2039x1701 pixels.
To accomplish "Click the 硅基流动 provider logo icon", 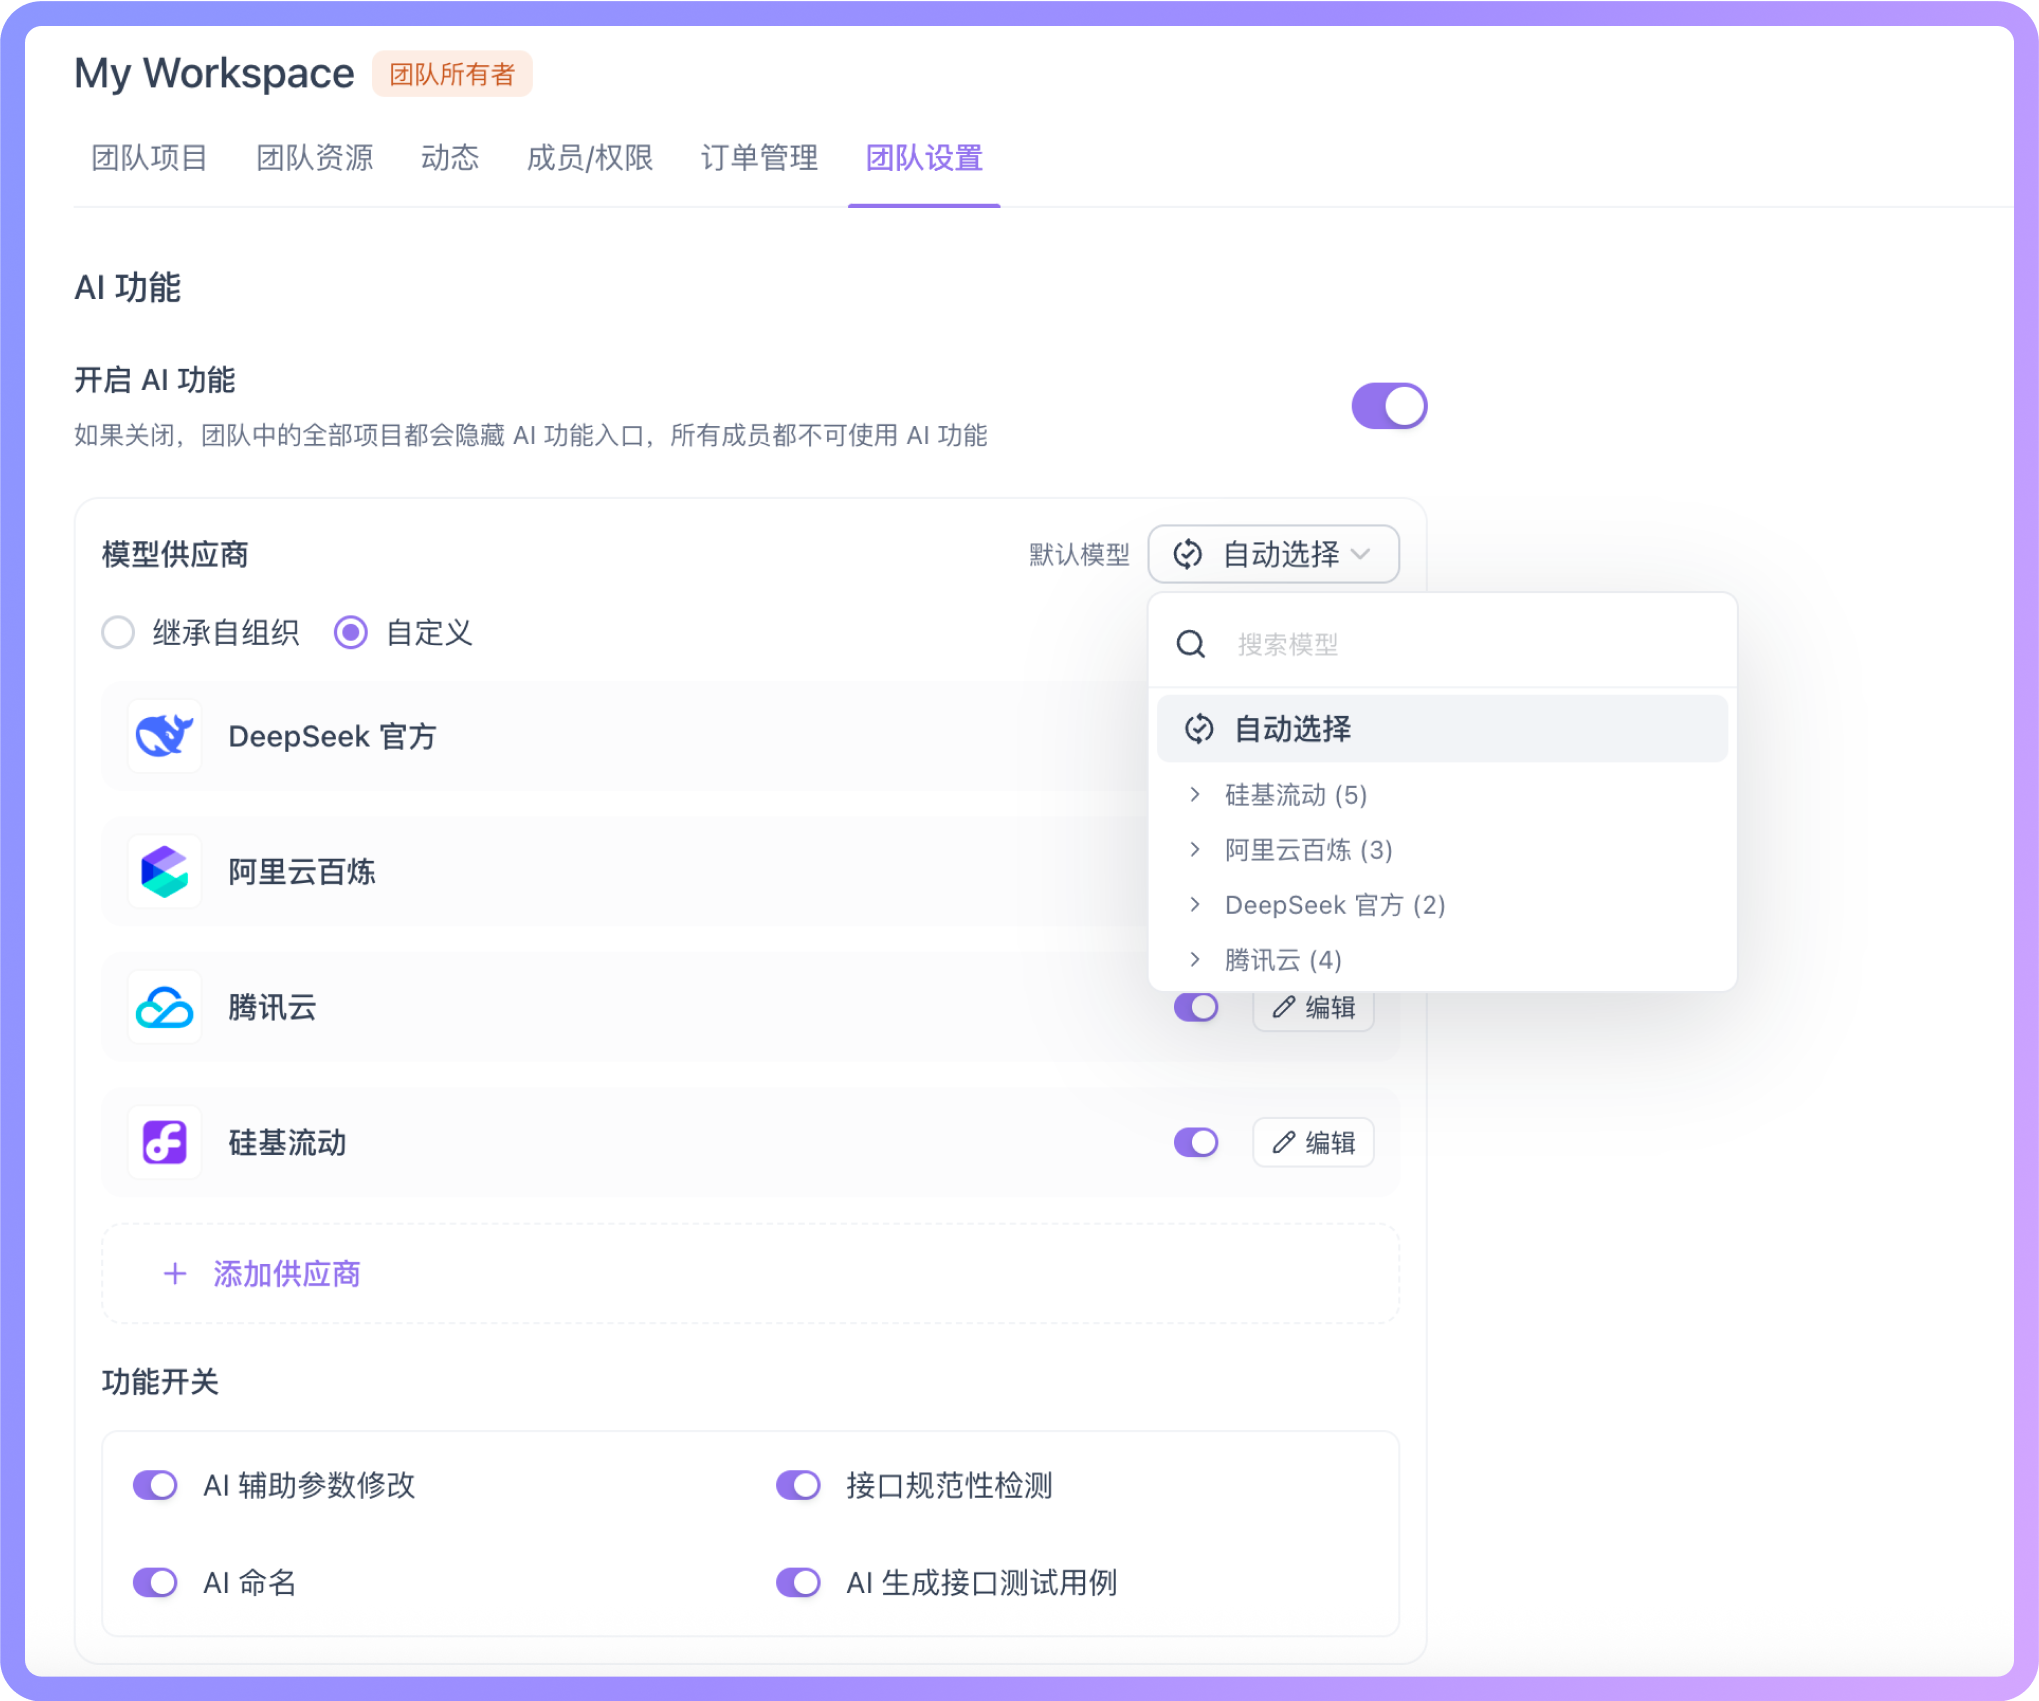I will pyautogui.click(x=164, y=1142).
